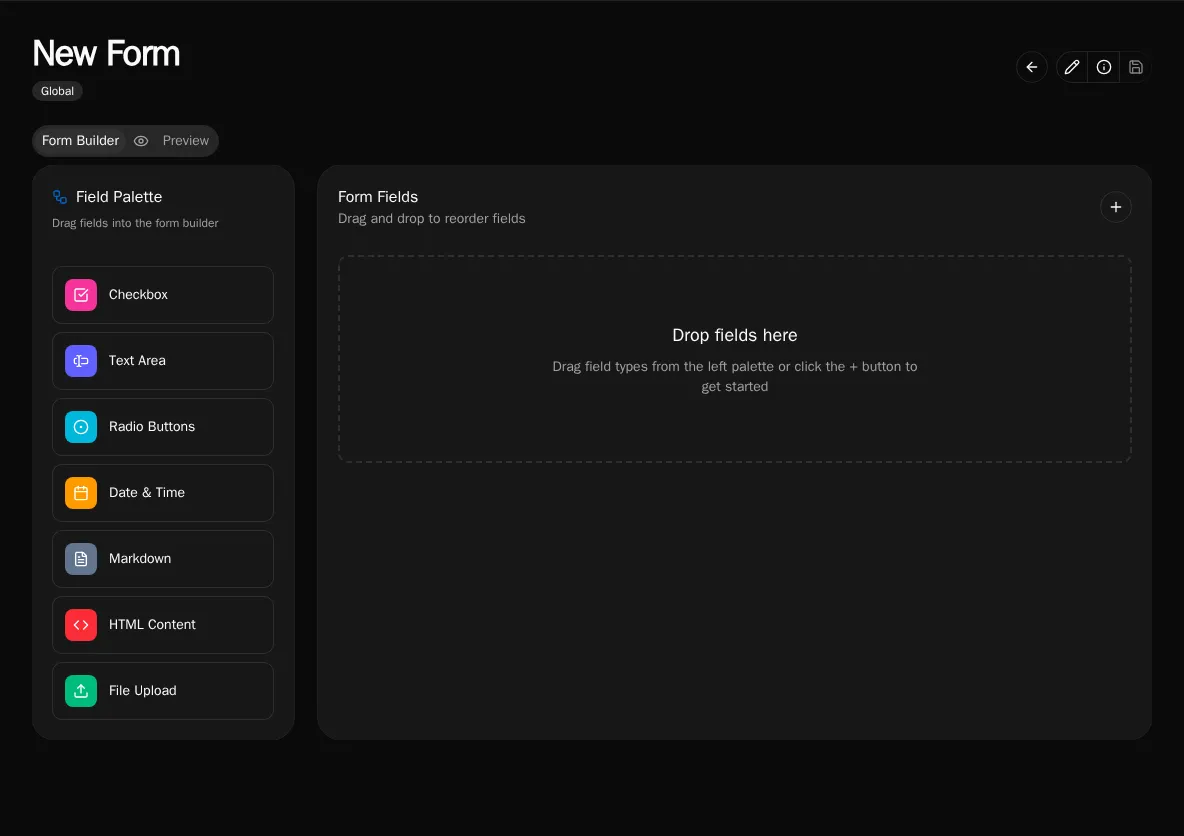Viewport: 1184px width, 836px height.
Task: Click the 'Form Fields' heading text
Action: pos(378,197)
